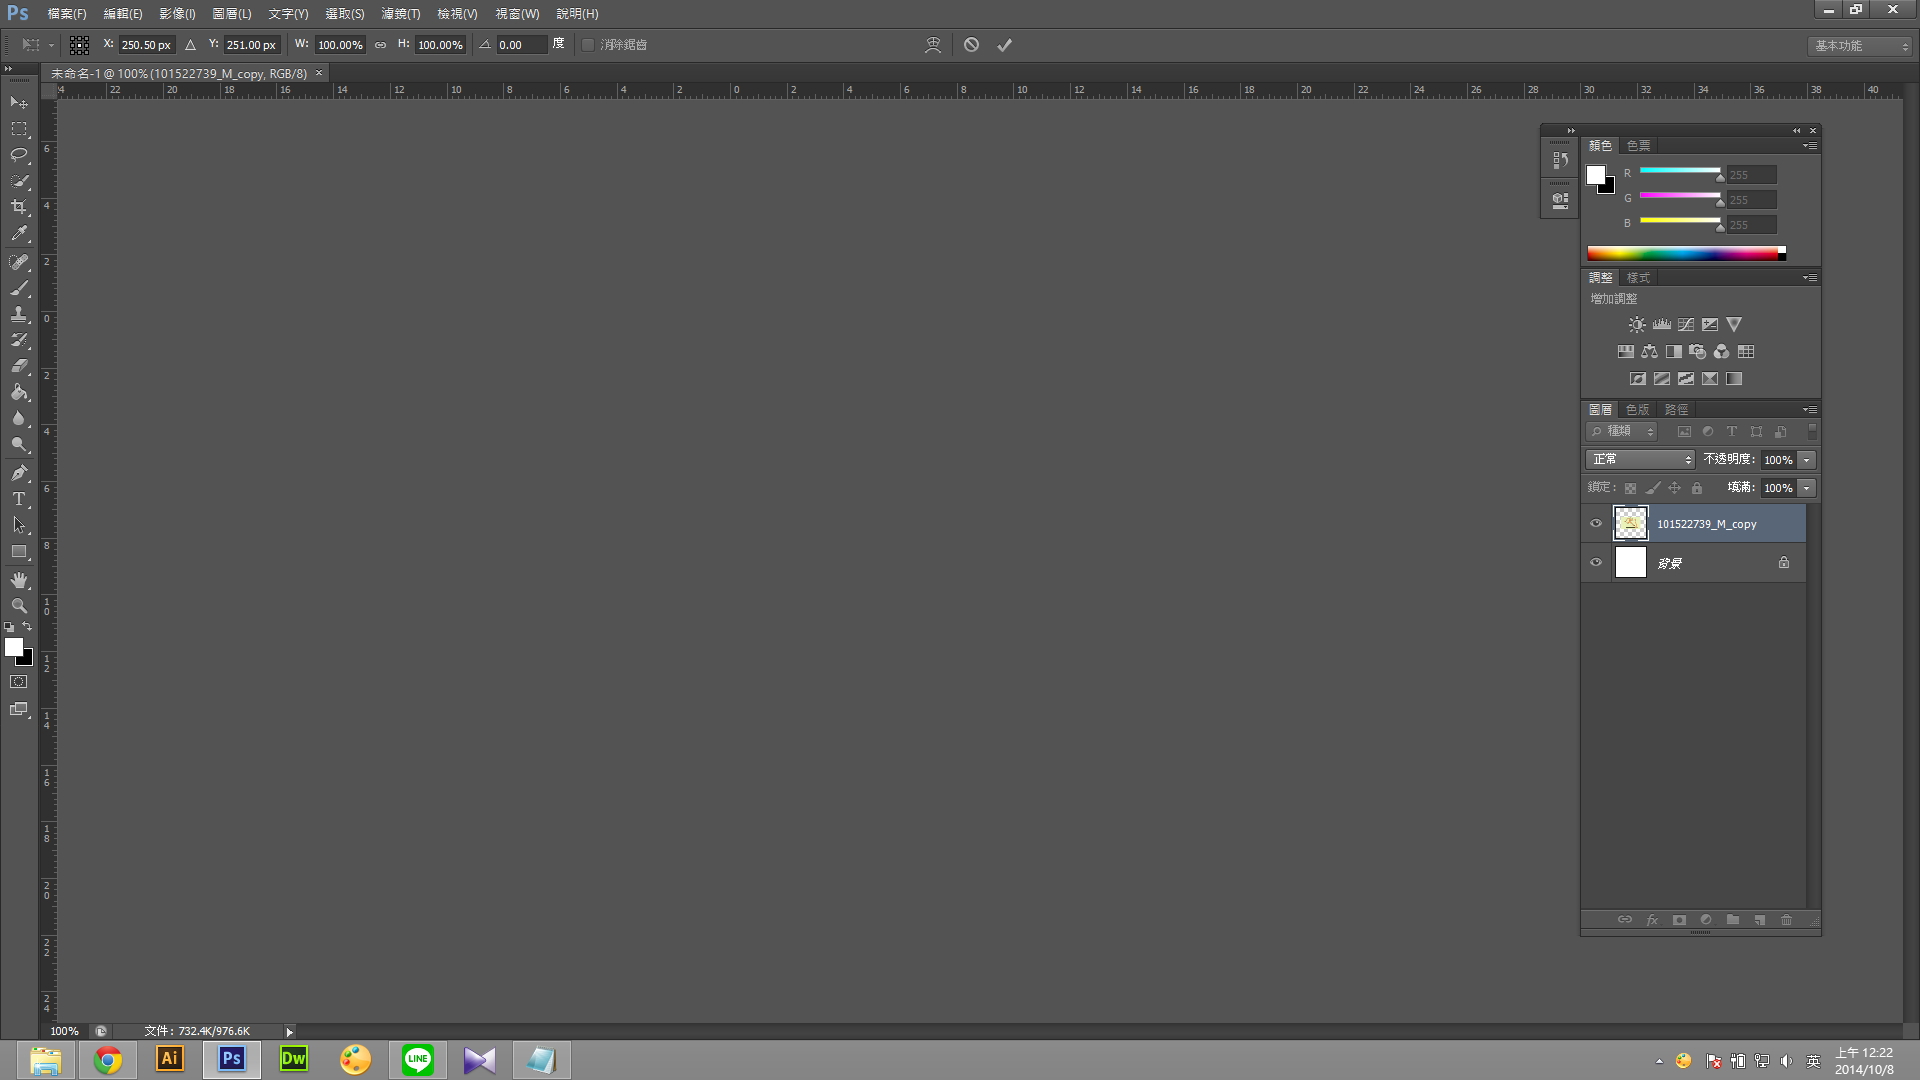Switch to the Swatches tab

pyautogui.click(x=1638, y=146)
